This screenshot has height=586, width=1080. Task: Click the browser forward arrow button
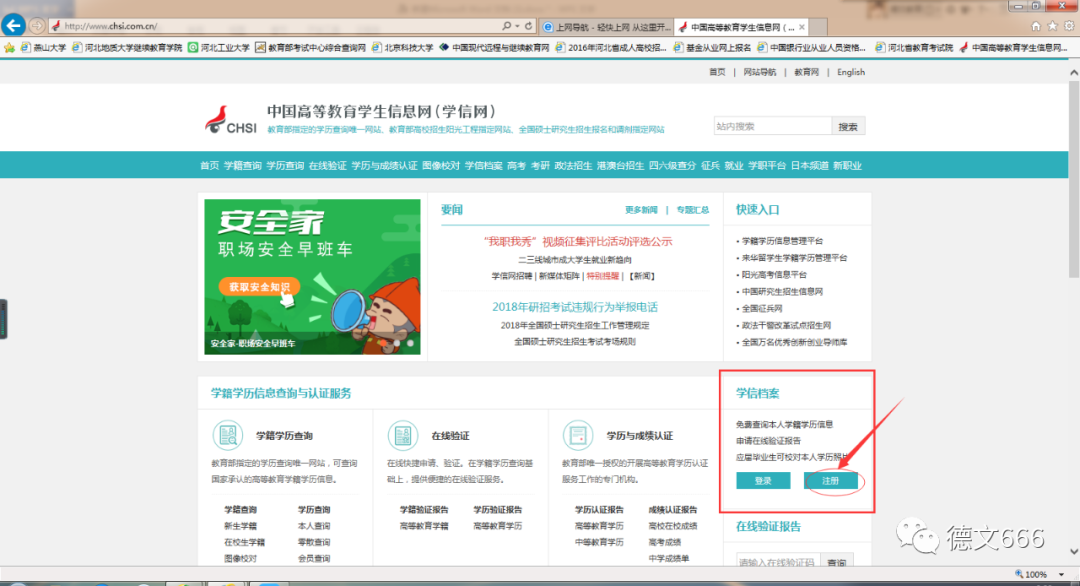pyautogui.click(x=37, y=26)
